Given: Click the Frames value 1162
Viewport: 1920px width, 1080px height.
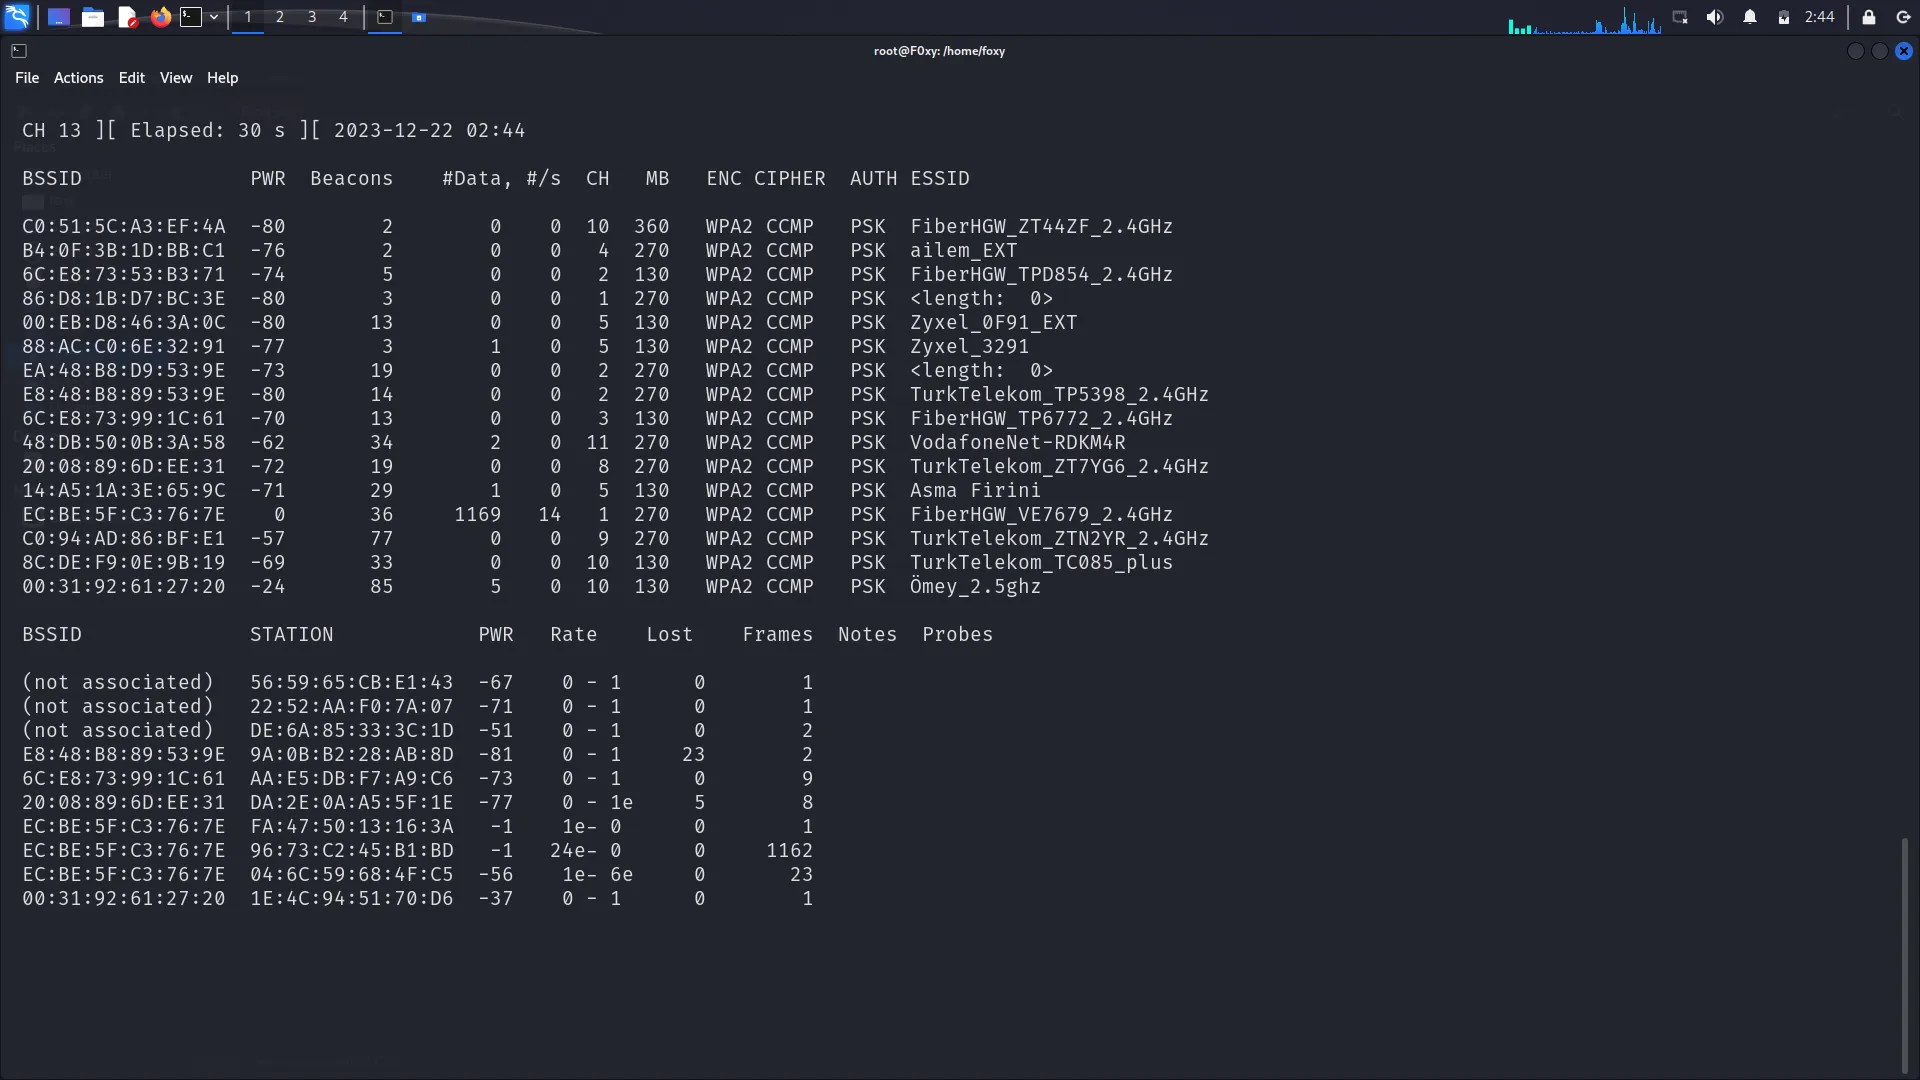Looking at the screenshot, I should [790, 851].
